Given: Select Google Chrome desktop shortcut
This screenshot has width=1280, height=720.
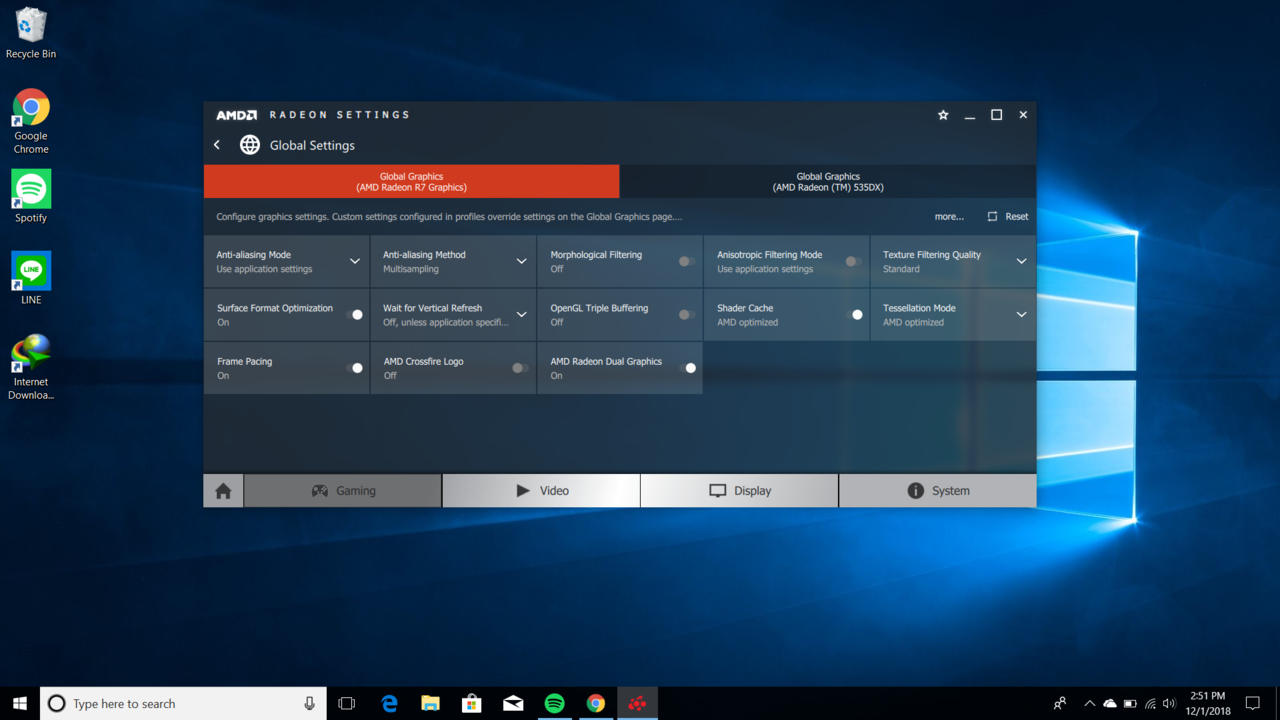Looking at the screenshot, I should coord(31,121).
